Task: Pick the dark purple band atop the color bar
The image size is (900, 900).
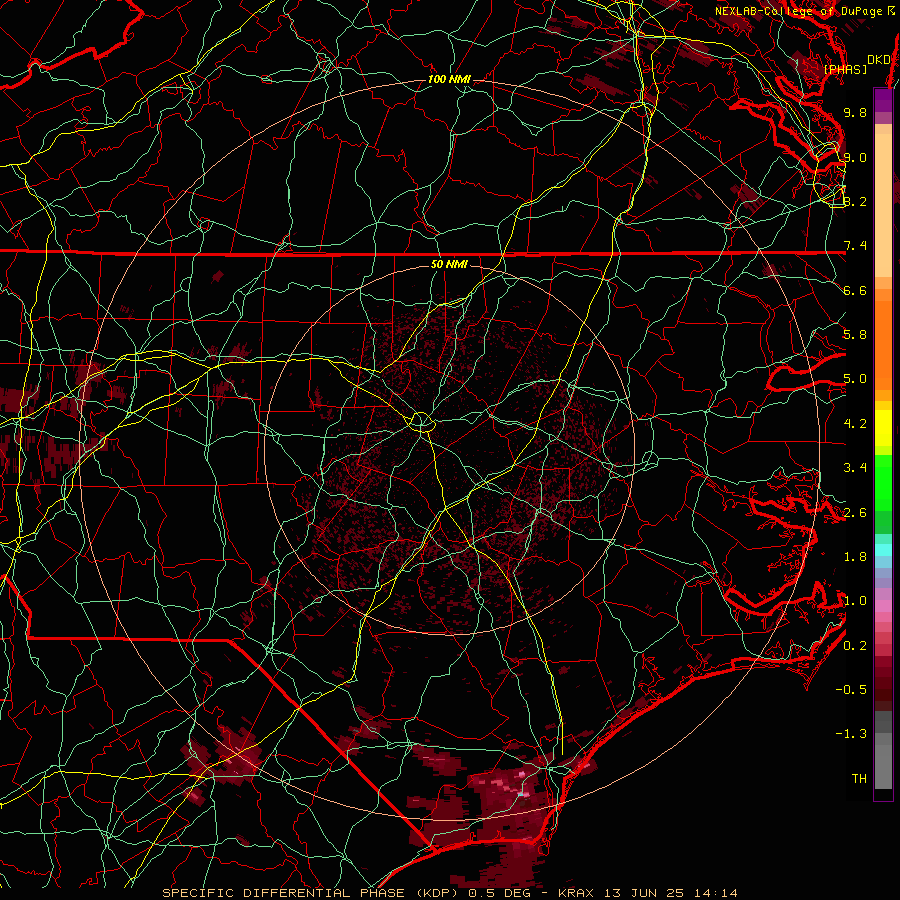Action: [x=883, y=100]
